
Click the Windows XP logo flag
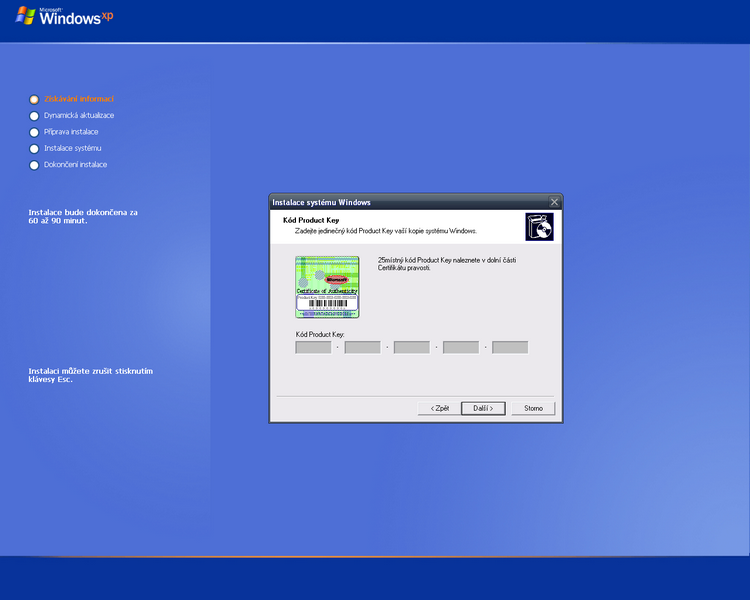25,16
